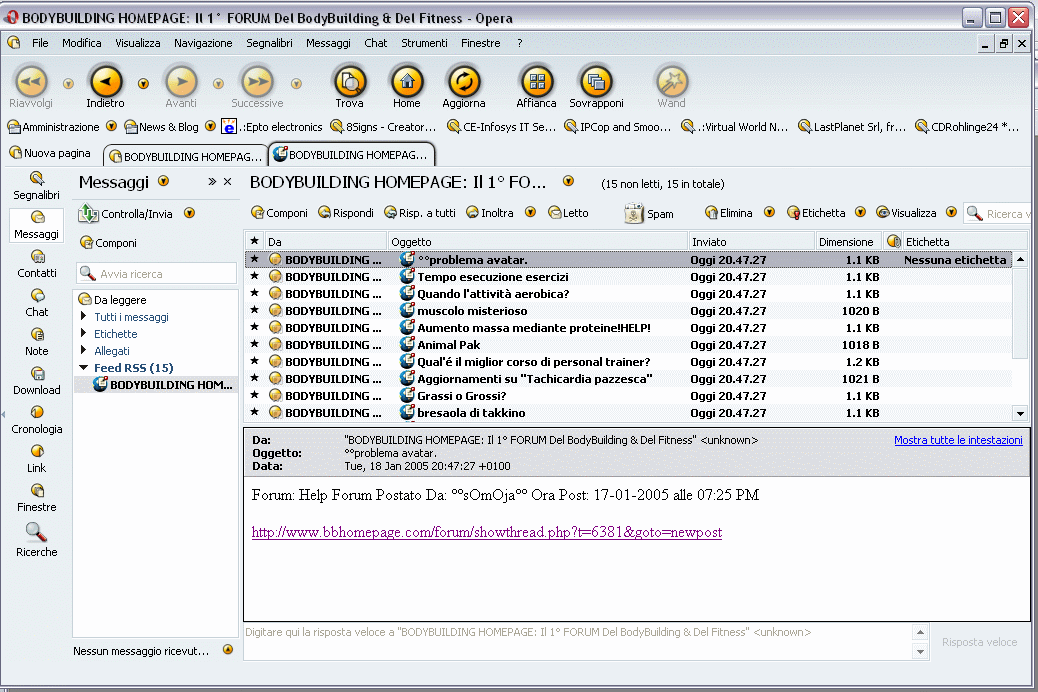
Task: Click the Sovrapponi cascade windows icon
Action: click(596, 82)
